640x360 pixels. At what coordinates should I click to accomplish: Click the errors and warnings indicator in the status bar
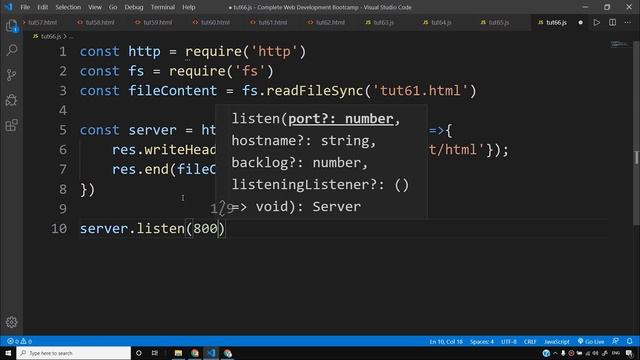(x=19, y=341)
